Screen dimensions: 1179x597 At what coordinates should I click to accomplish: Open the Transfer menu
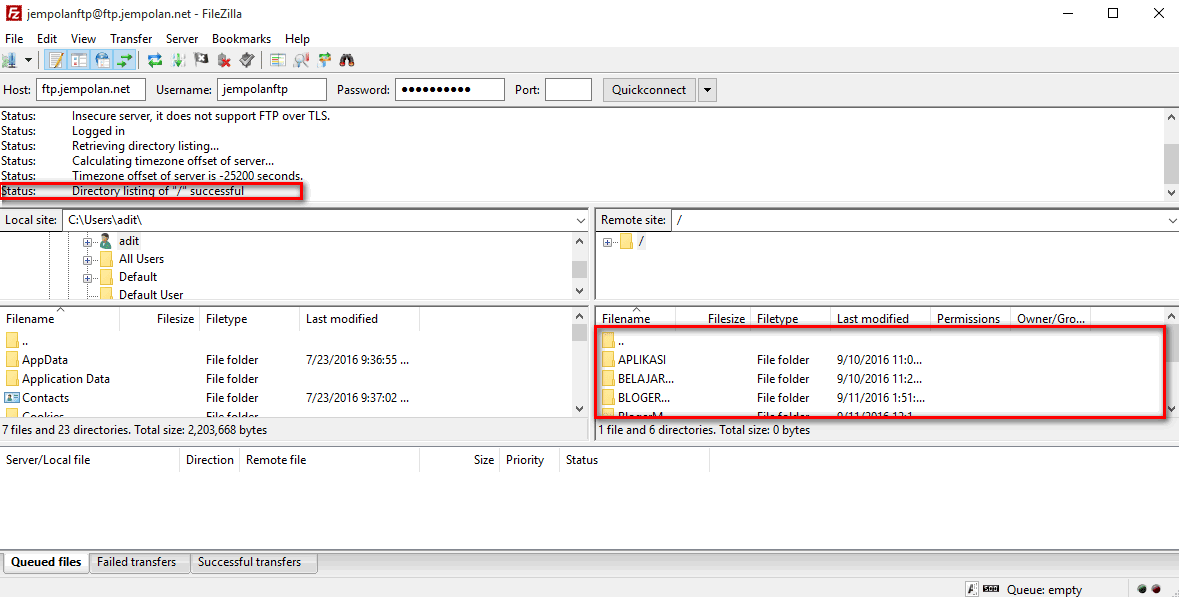pos(131,38)
